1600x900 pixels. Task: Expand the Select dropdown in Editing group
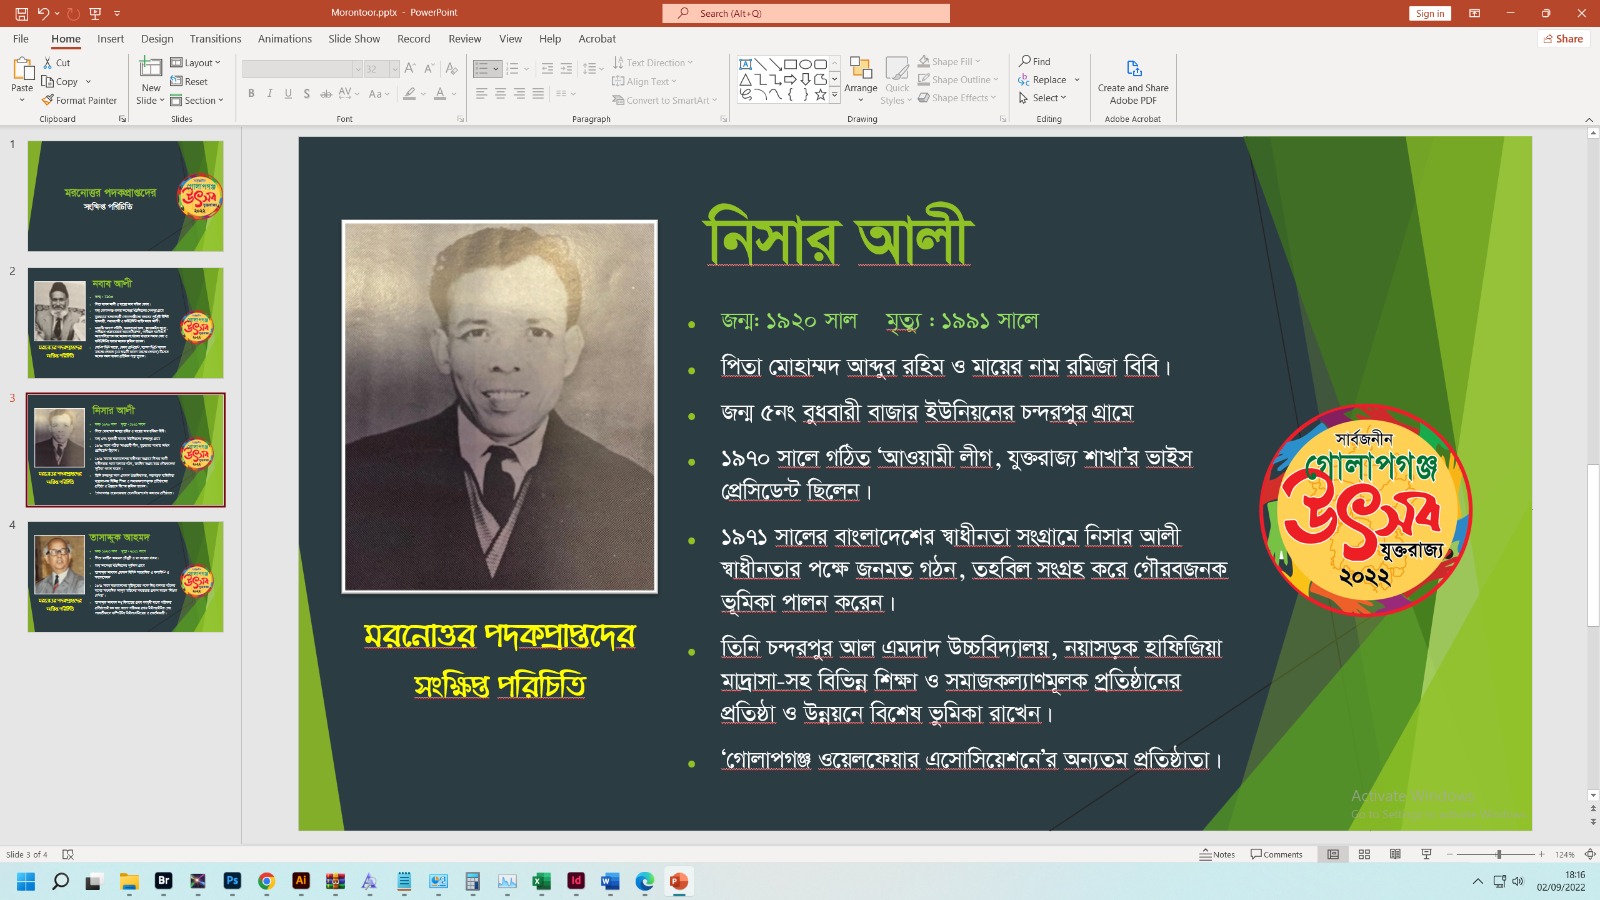(x=1043, y=98)
